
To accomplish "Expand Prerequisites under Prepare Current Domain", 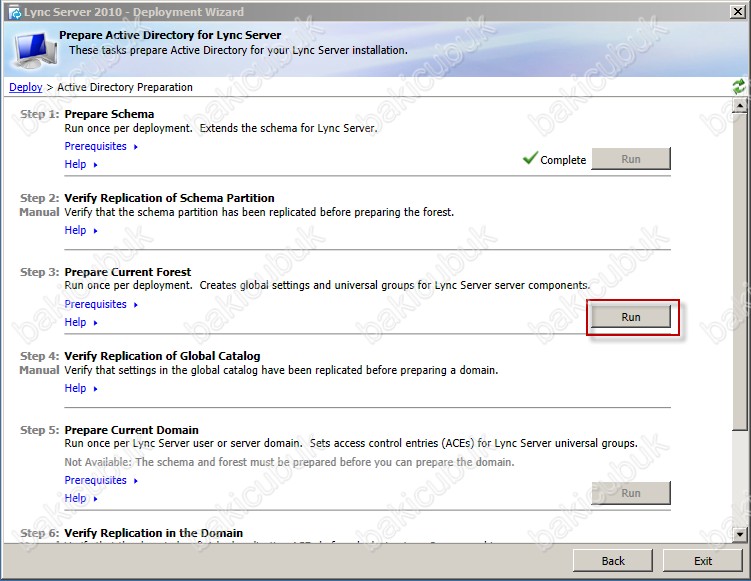I will click(x=101, y=480).
